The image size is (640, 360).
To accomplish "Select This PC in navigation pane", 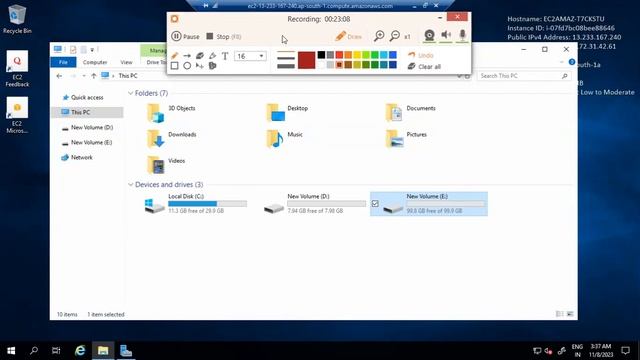I will pos(87,112).
